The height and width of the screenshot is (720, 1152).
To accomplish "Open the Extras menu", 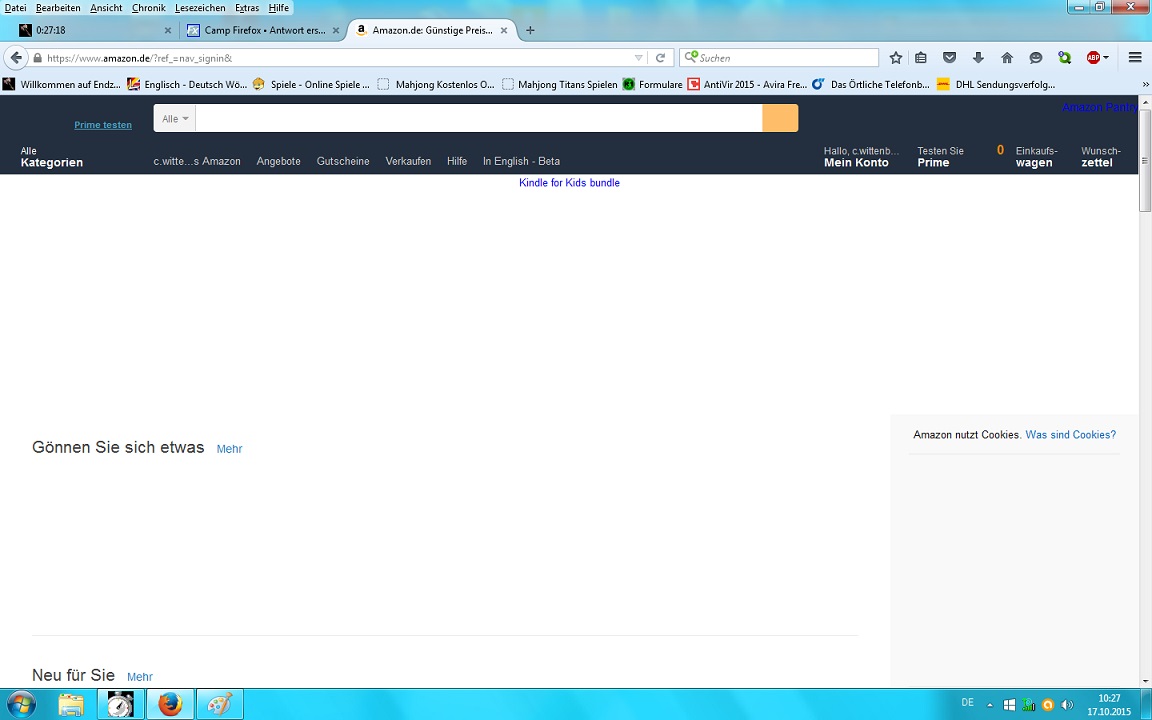I will coord(247,7).
